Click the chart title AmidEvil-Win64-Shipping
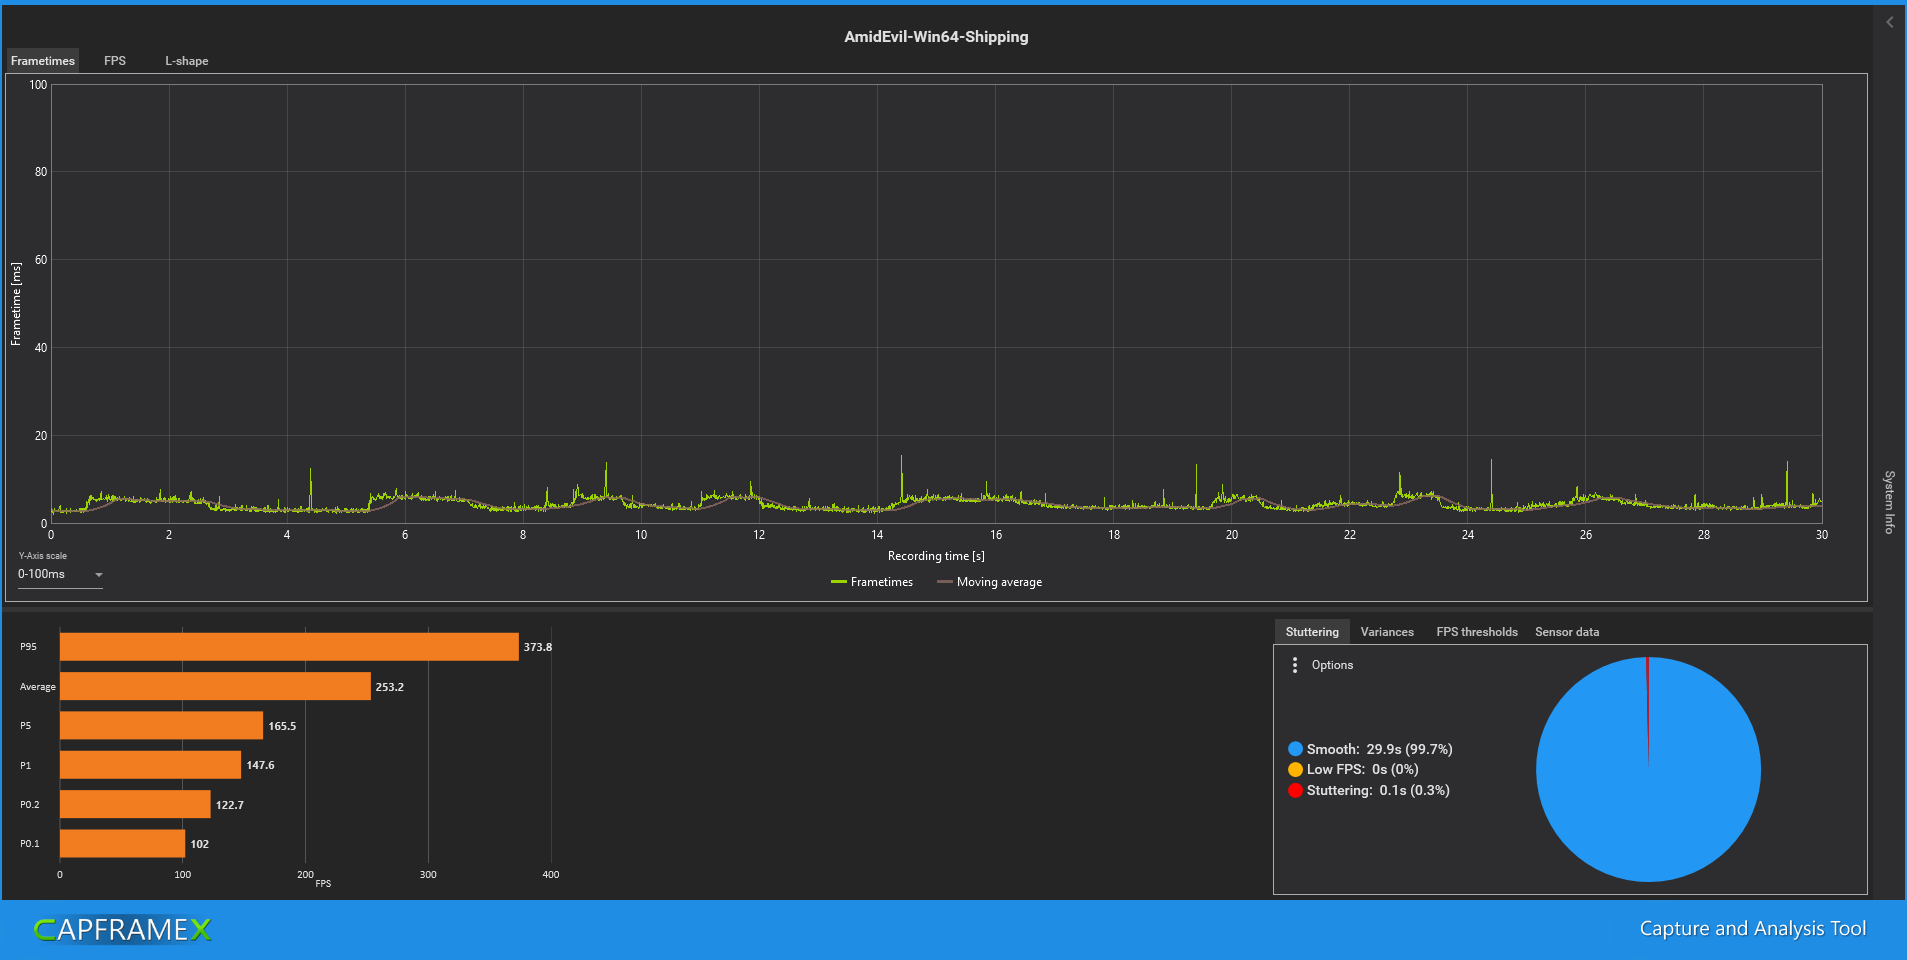The width and height of the screenshot is (1907, 960). tap(936, 37)
